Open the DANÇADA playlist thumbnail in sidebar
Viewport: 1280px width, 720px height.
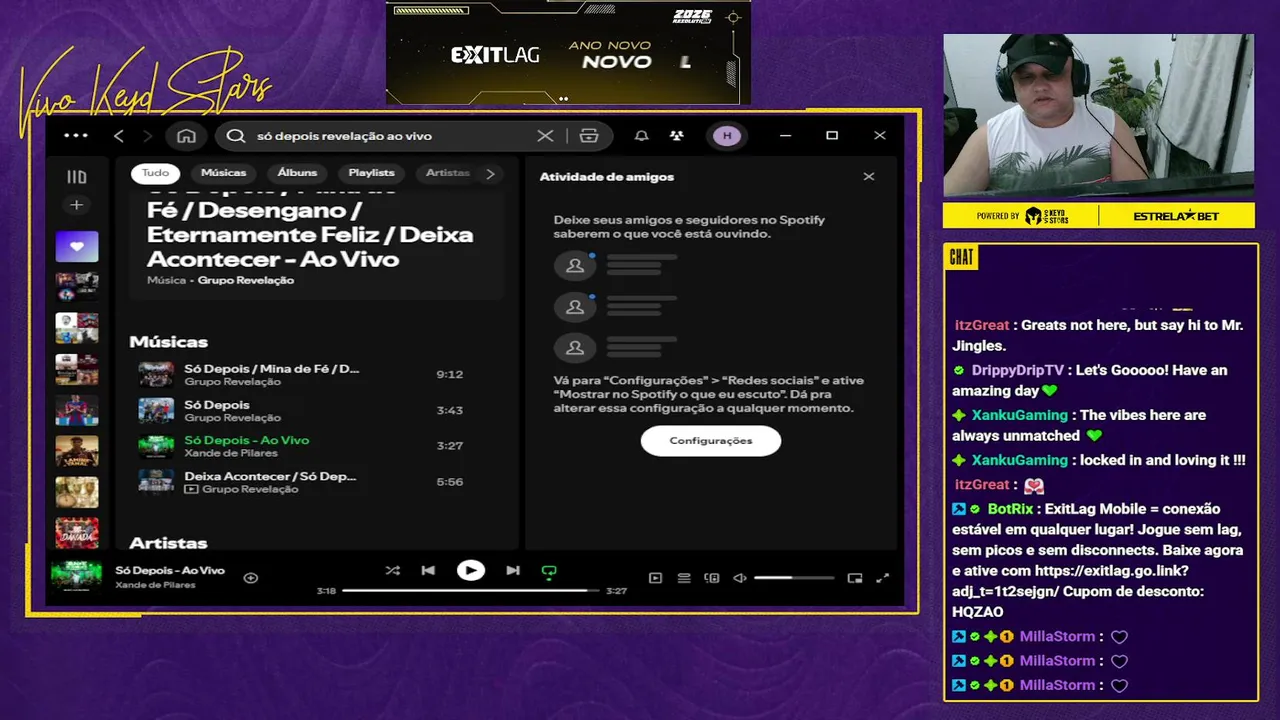click(77, 532)
